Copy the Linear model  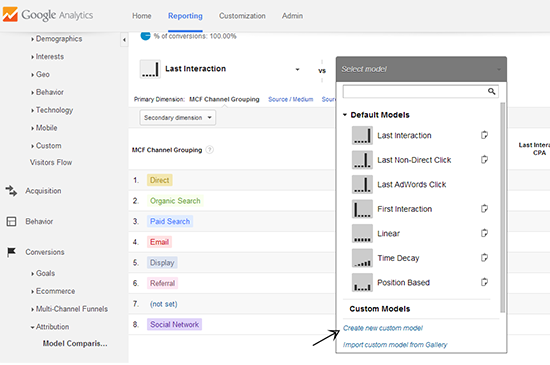tap(484, 233)
